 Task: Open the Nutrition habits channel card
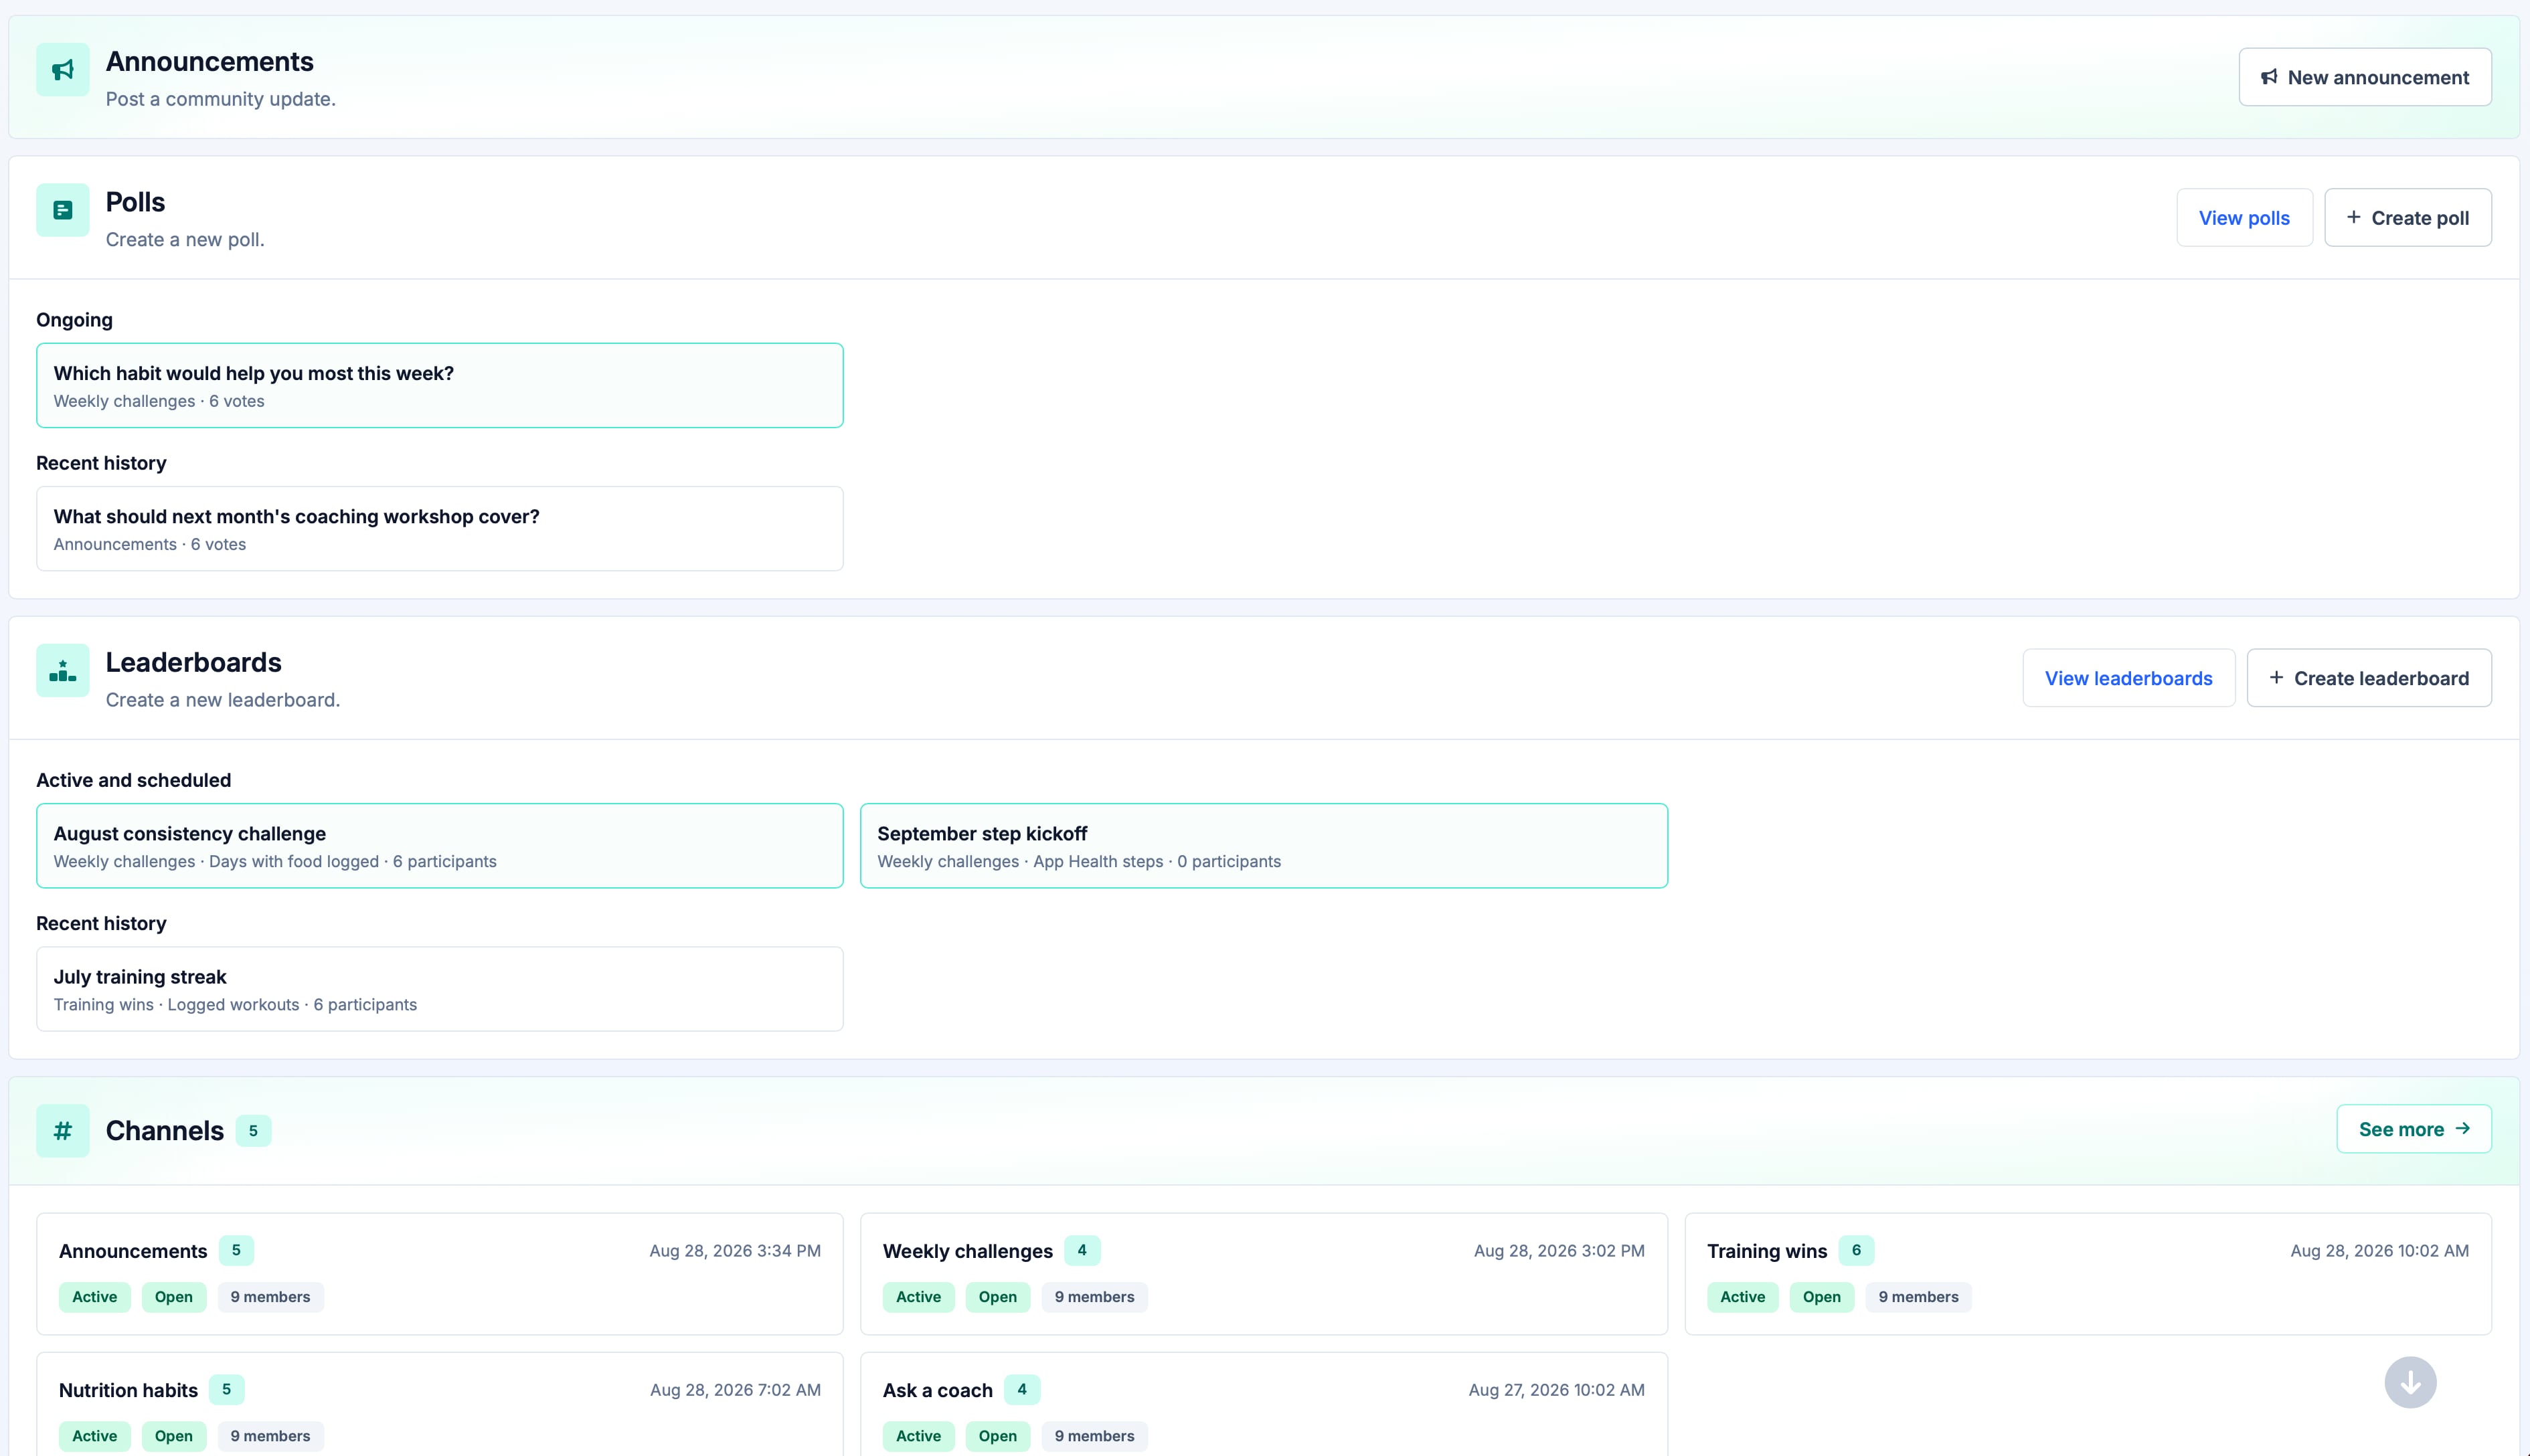[x=440, y=1404]
